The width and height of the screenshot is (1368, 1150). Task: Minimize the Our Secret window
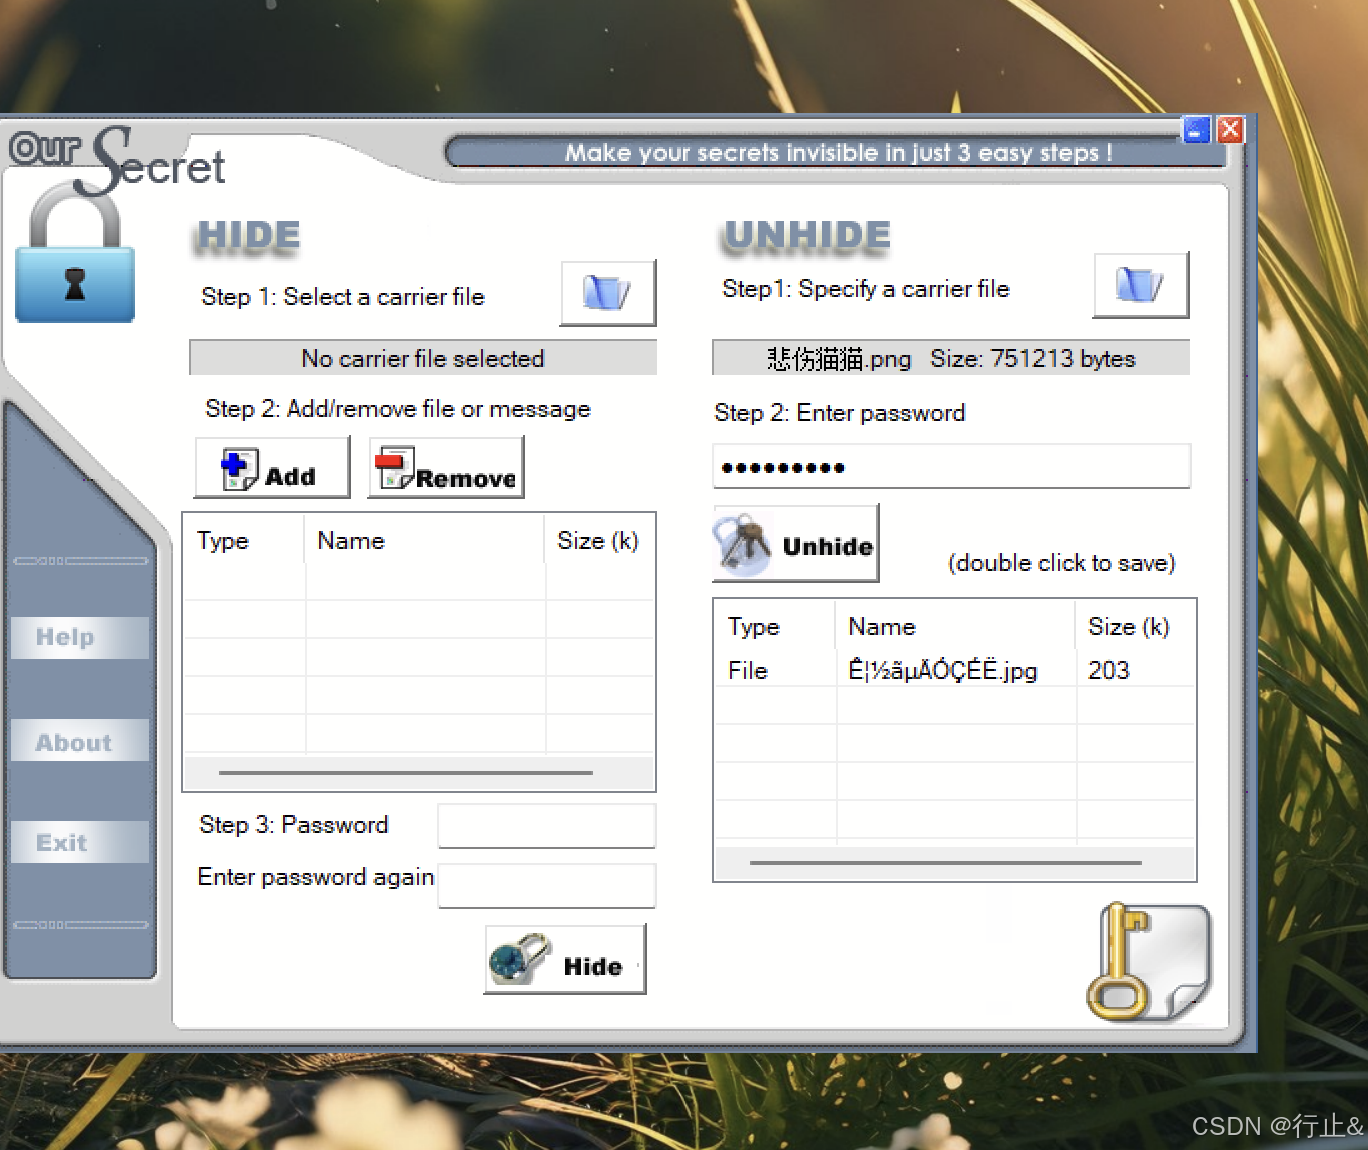(1196, 130)
